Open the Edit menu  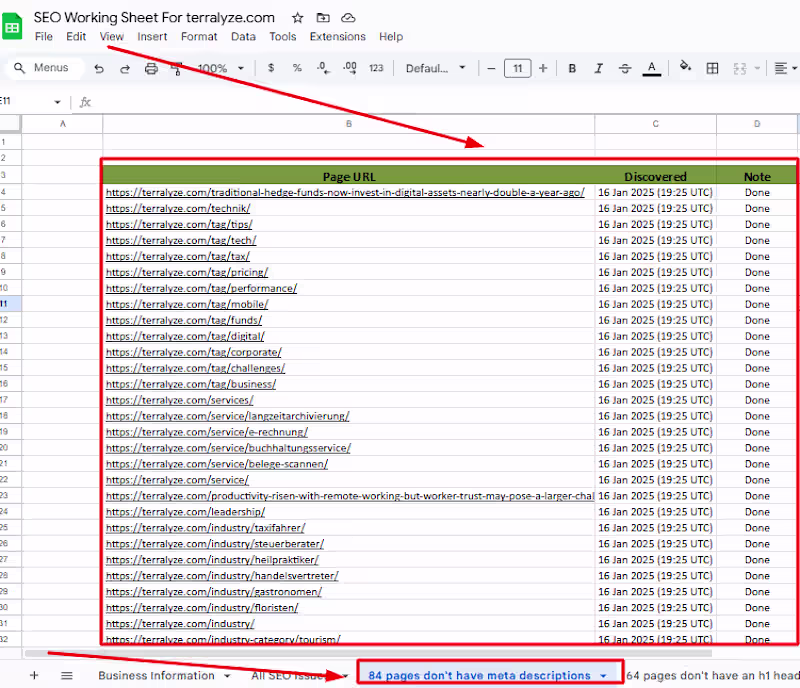point(76,37)
